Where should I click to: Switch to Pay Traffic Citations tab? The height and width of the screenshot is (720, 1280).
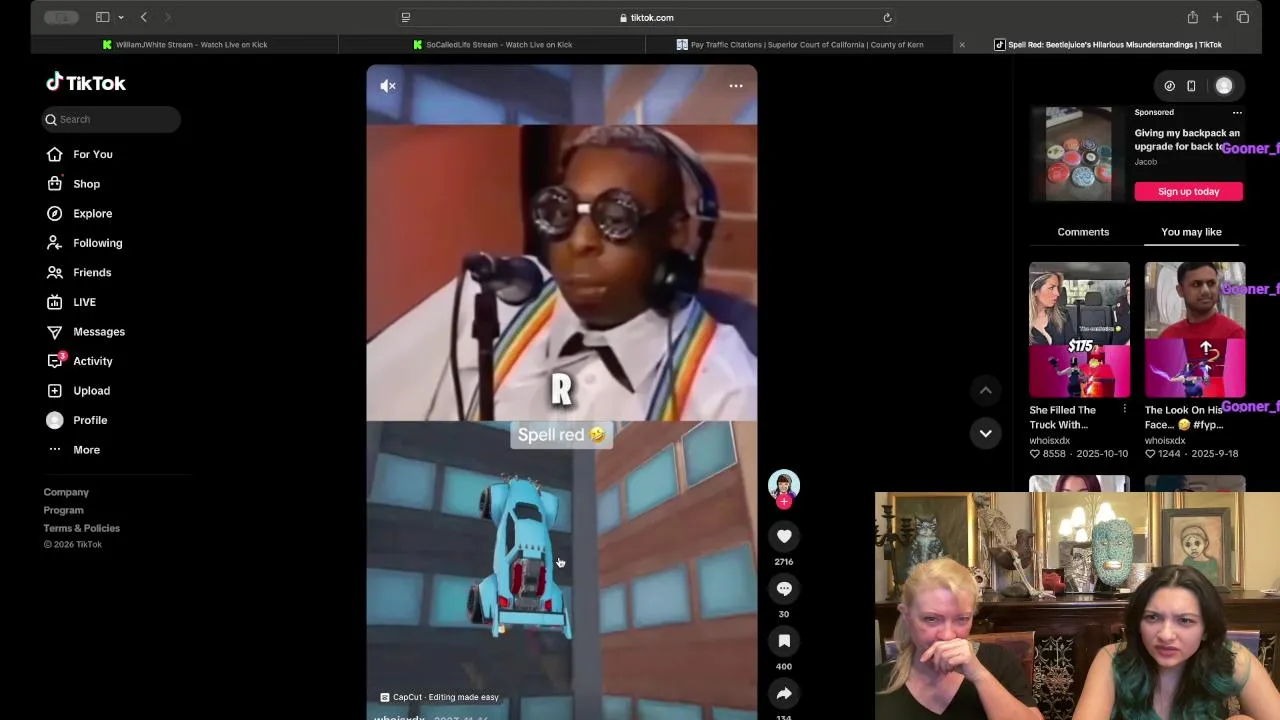(x=800, y=45)
